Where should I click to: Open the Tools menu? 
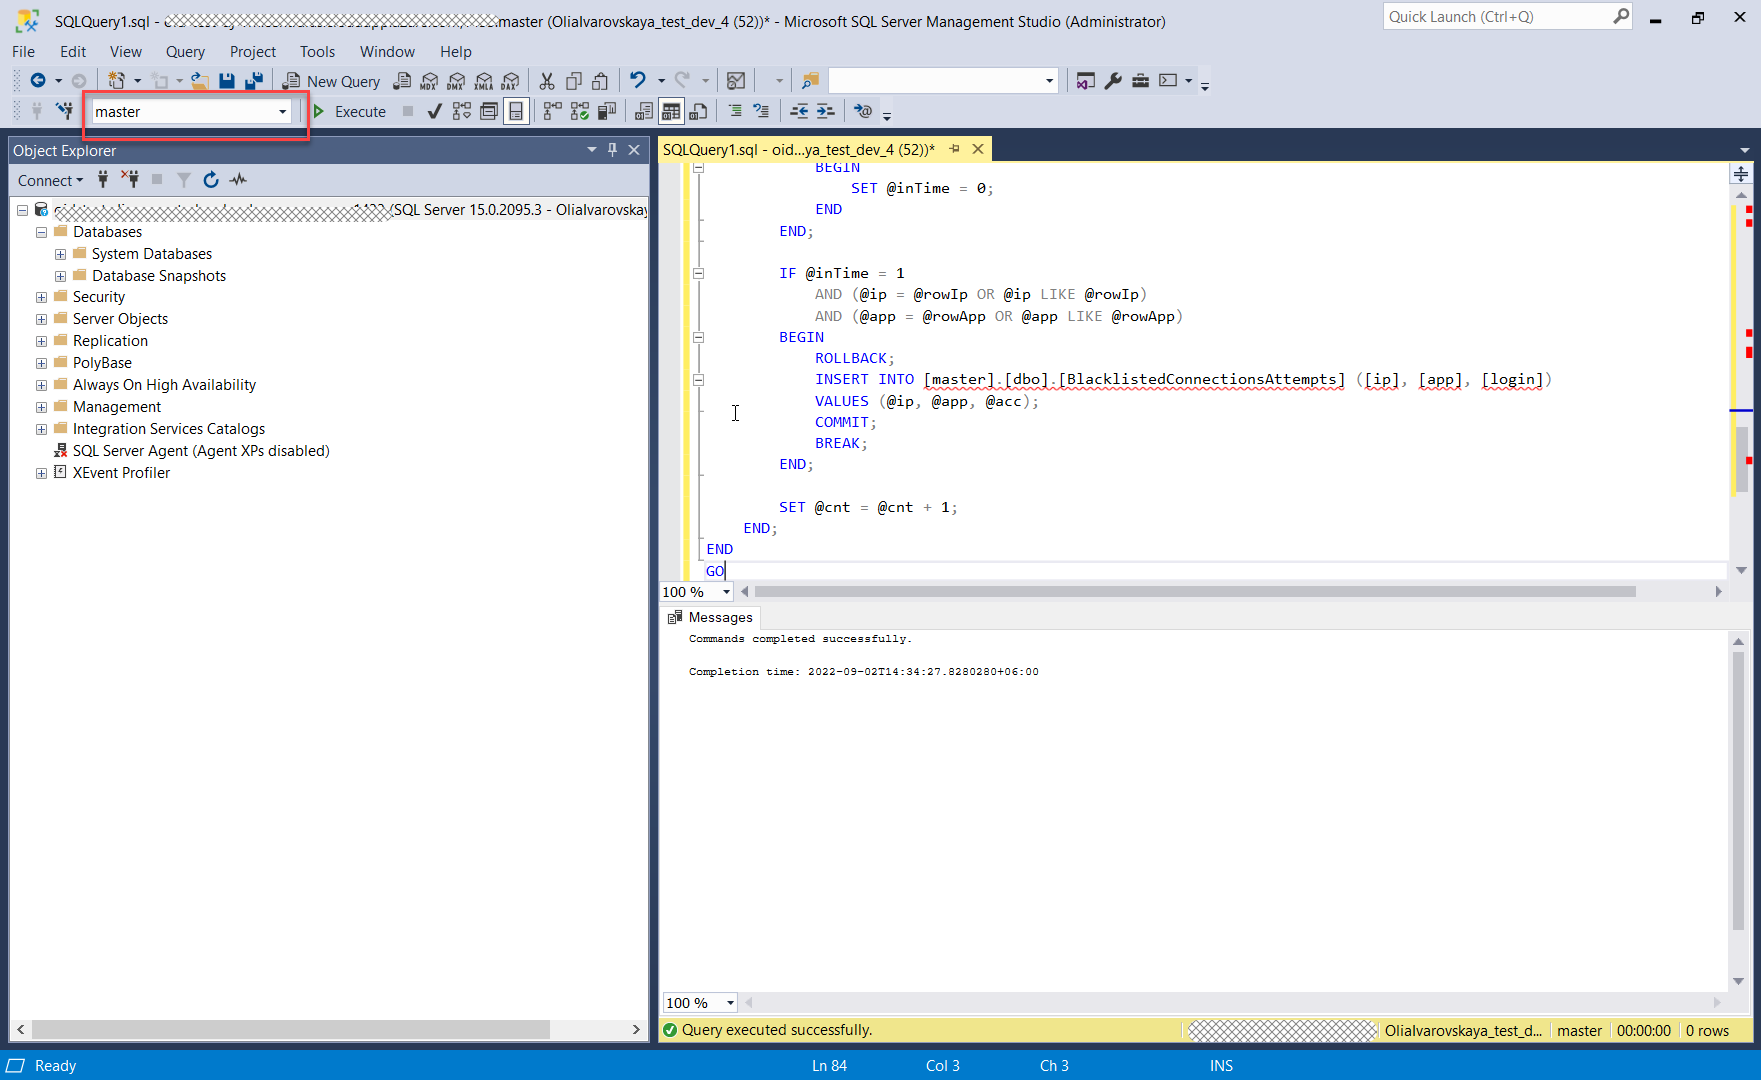(317, 52)
